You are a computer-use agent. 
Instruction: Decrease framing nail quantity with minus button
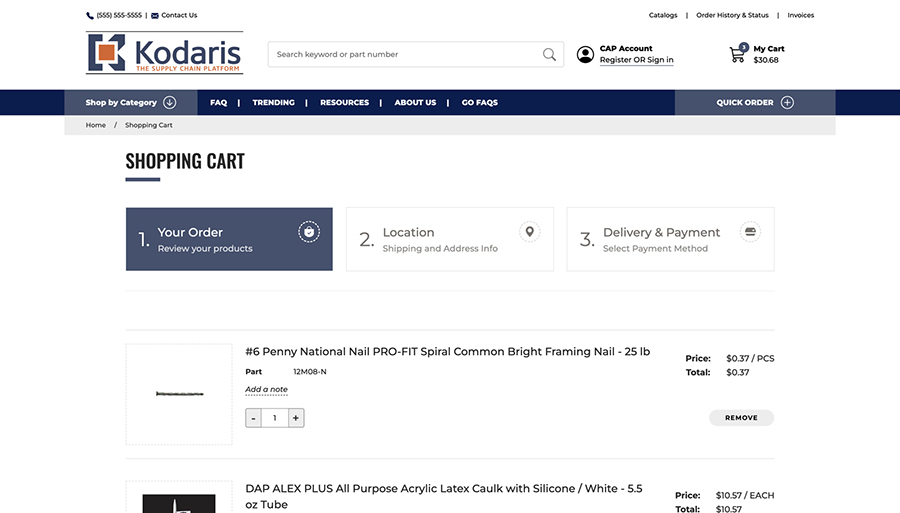[x=253, y=418]
